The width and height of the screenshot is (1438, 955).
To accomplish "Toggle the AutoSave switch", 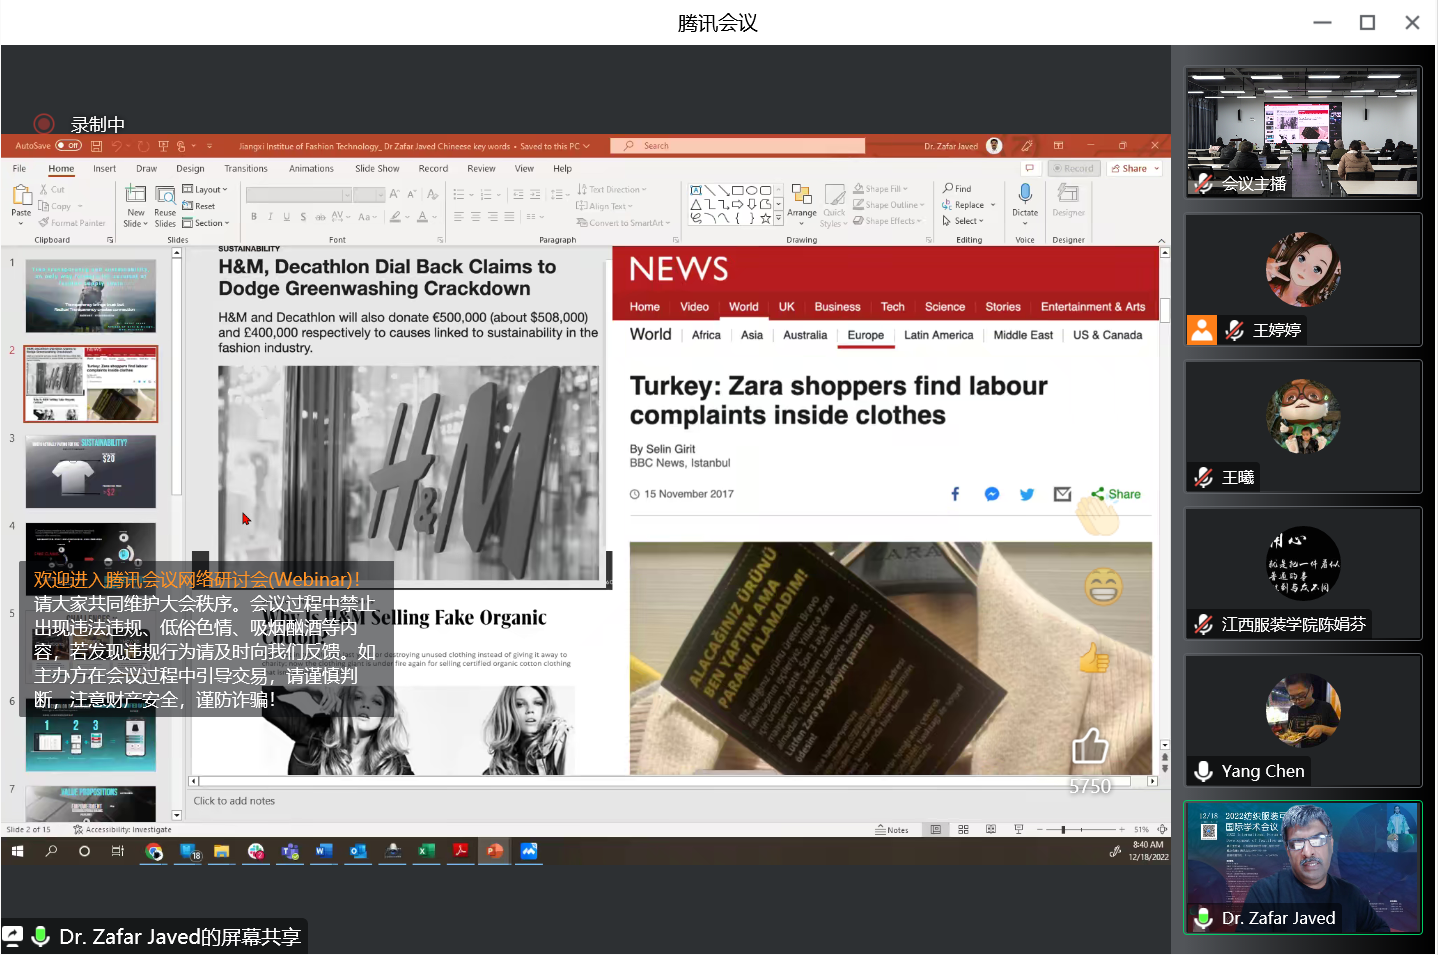I will click(68, 146).
